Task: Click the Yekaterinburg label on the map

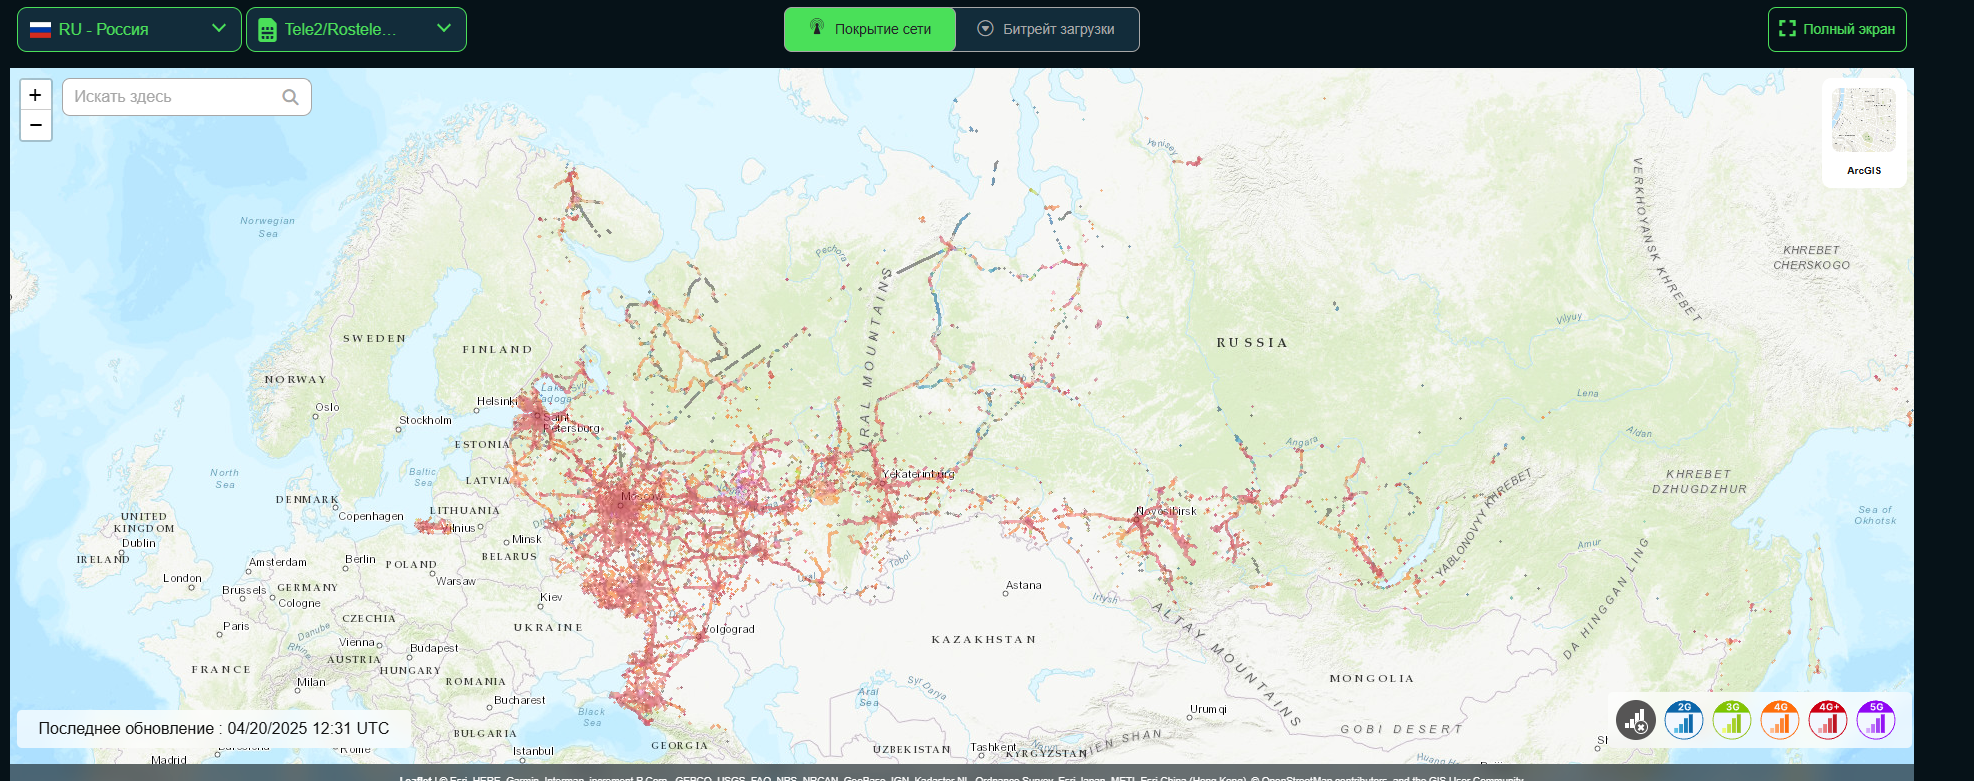Action: 918,474
